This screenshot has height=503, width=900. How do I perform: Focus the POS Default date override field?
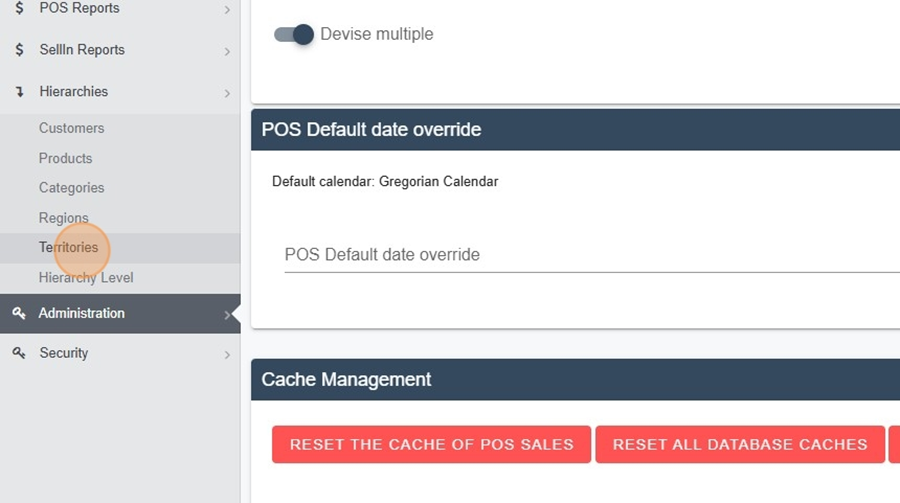pyautogui.click(x=592, y=255)
